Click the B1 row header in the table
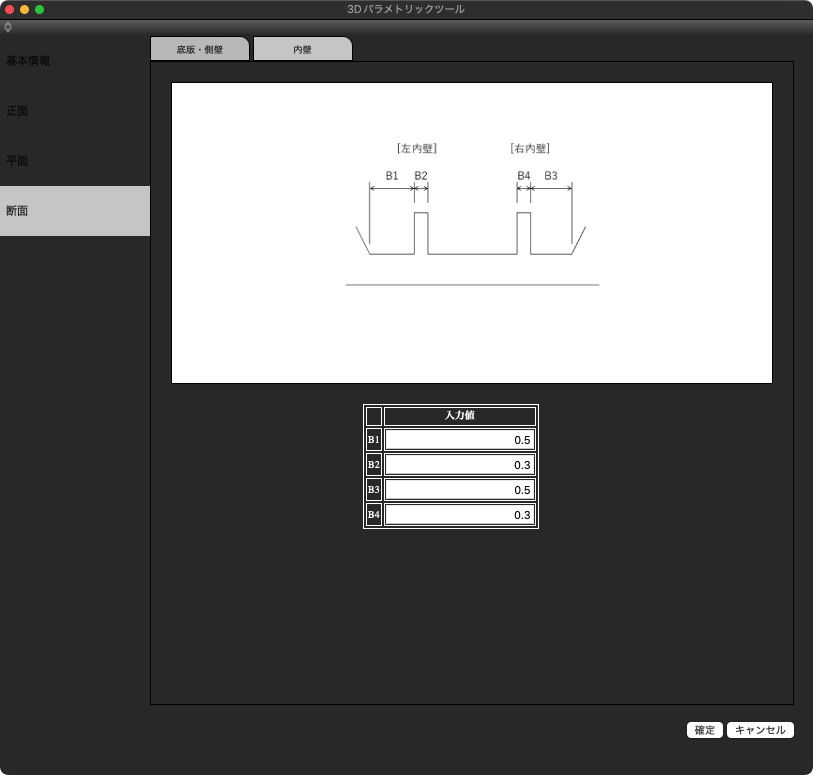Image resolution: width=813 pixels, height=775 pixels. pos(373,440)
